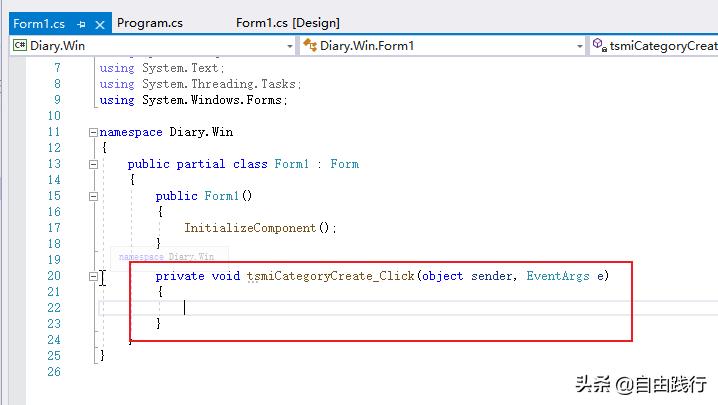Pin the Form1.cs tab

coord(81,23)
